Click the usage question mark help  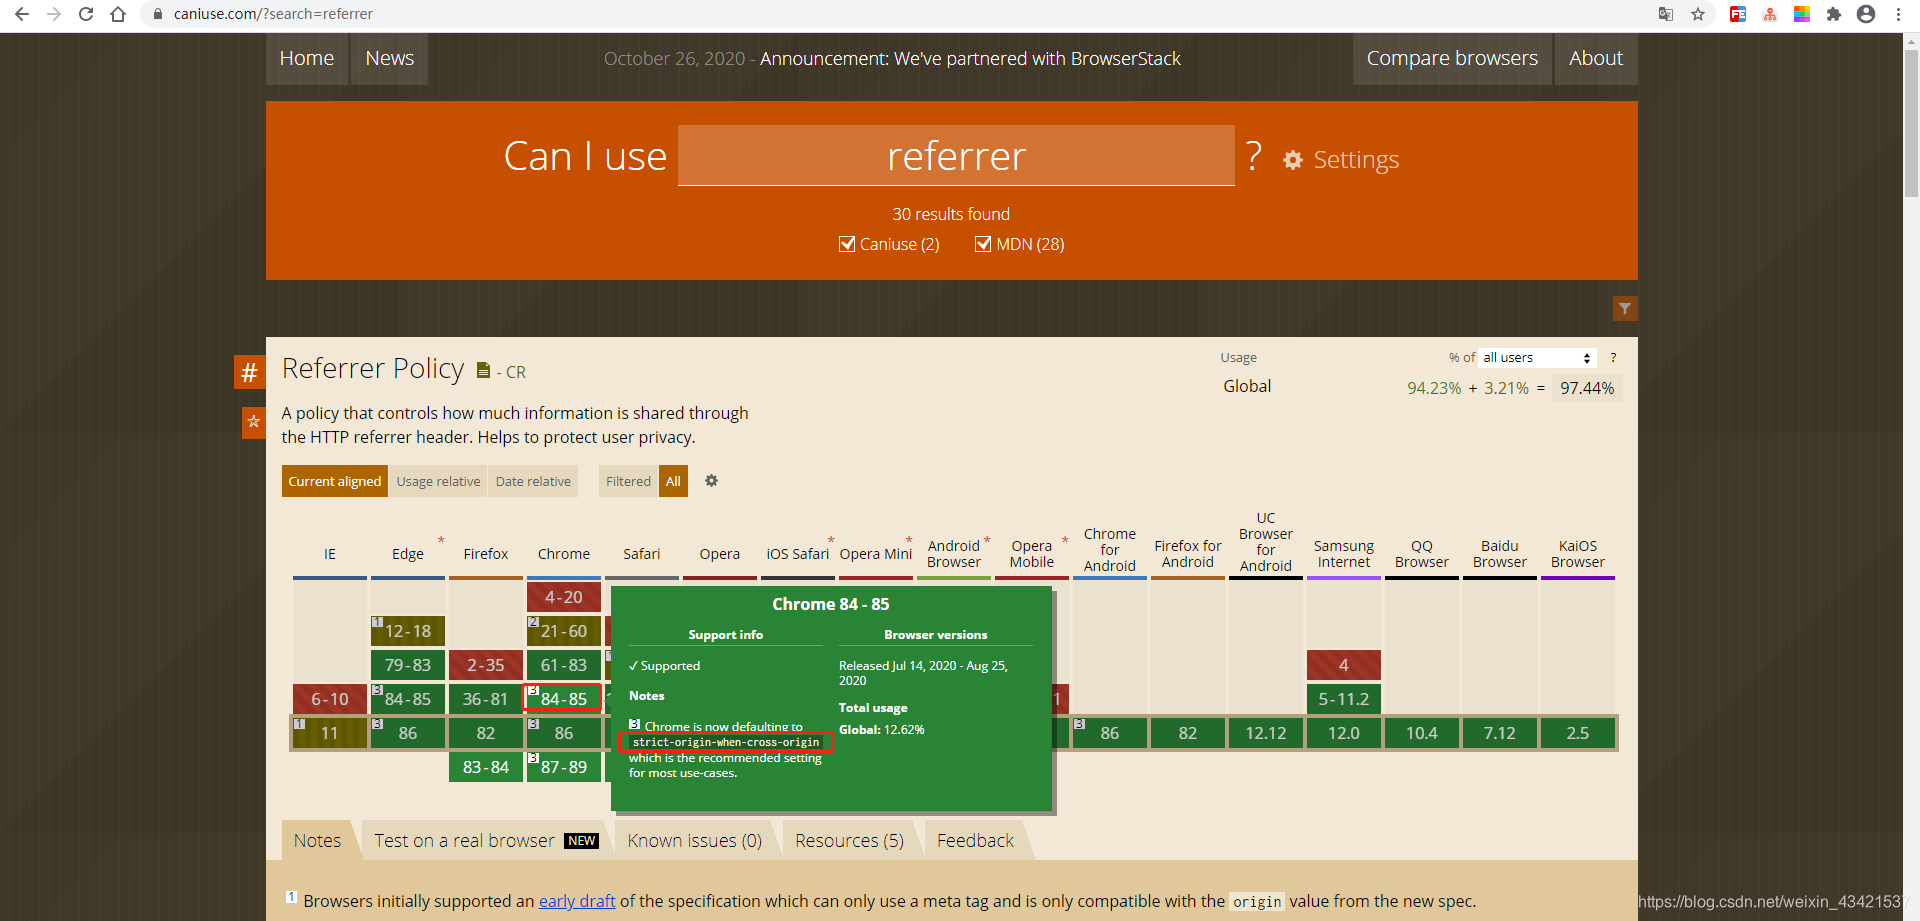(1613, 357)
